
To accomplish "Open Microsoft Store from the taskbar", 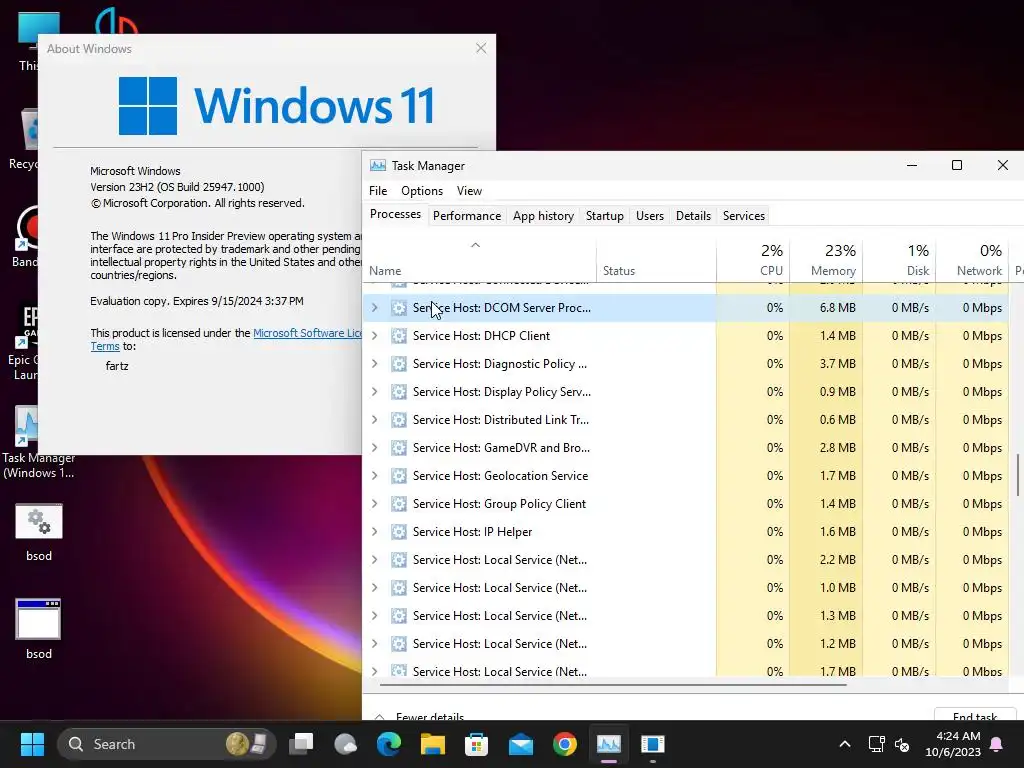I will pos(476,744).
